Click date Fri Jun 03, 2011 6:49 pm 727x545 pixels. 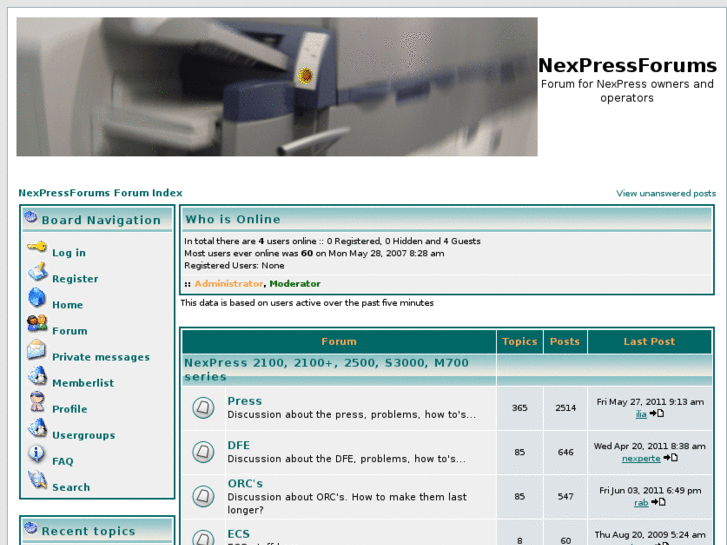(650, 490)
